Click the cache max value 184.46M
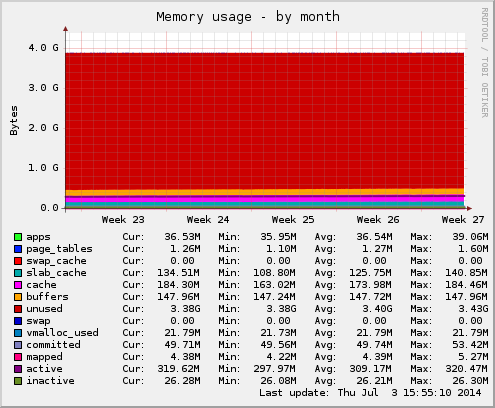Image resolution: width=495 pixels, height=408 pixels. (x=467, y=285)
